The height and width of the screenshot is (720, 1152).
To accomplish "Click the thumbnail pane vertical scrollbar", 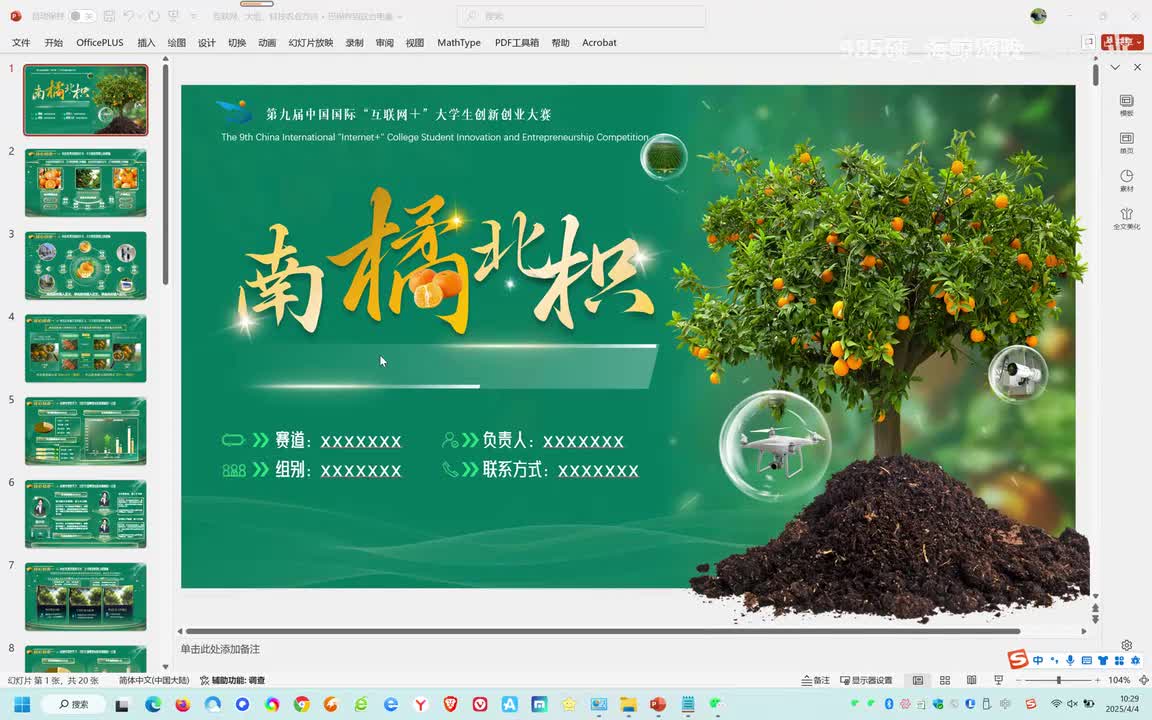I will pos(165,174).
